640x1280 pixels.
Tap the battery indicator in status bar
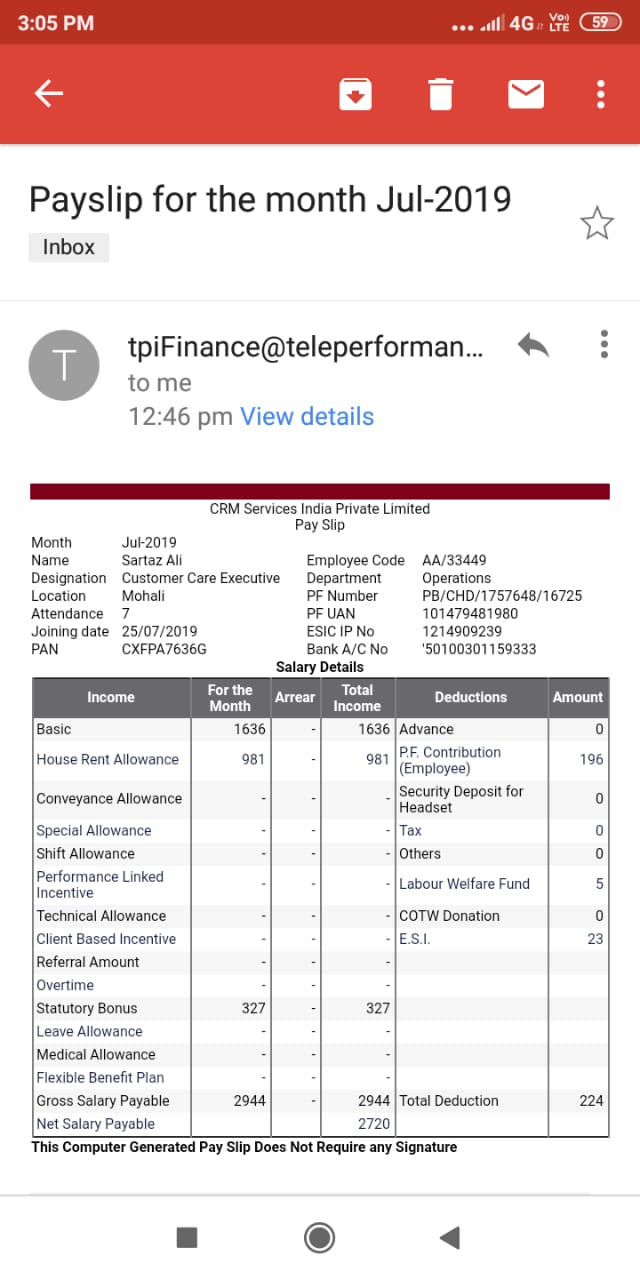(x=600, y=22)
